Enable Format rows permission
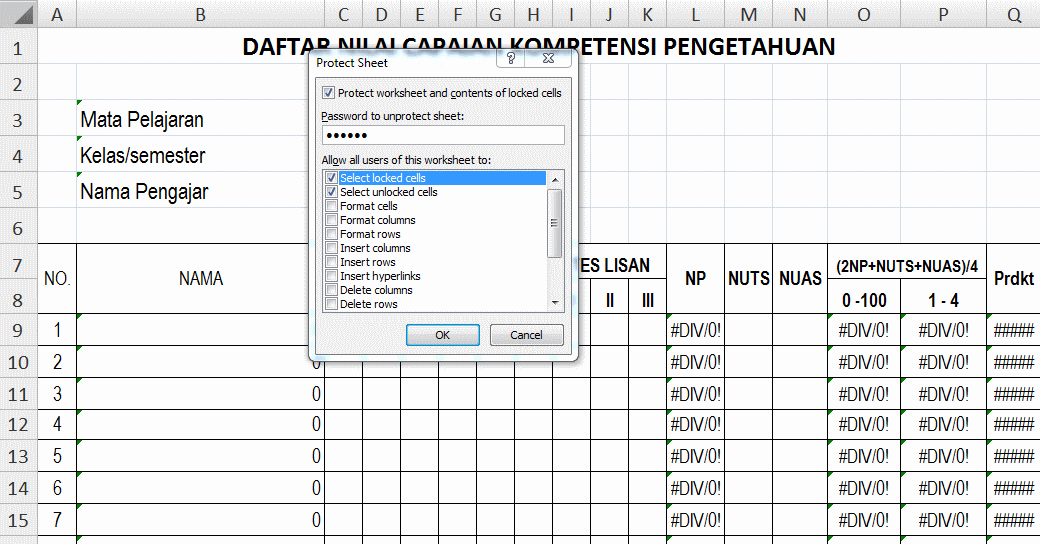This screenshot has height=544, width=1040. click(332, 234)
